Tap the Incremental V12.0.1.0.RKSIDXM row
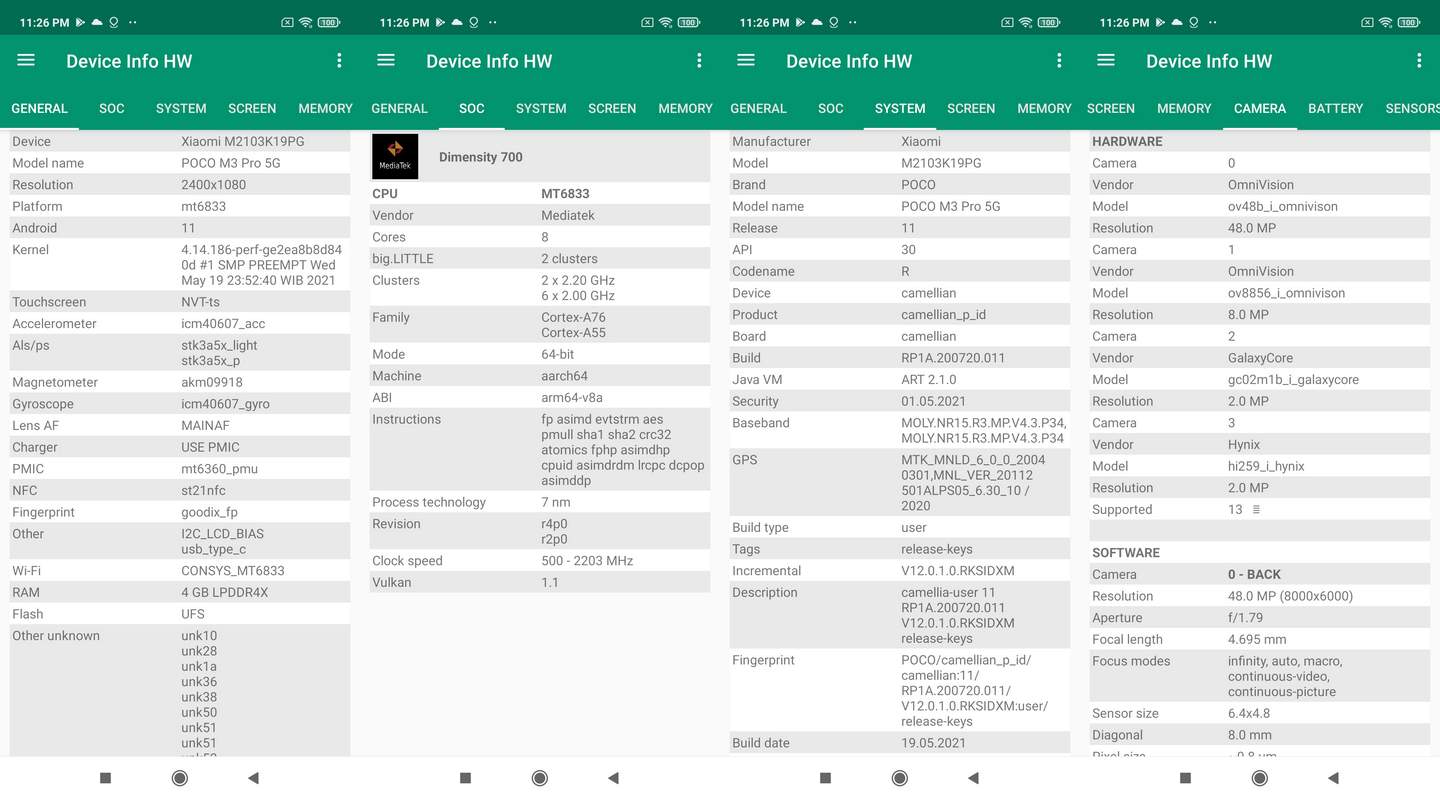The width and height of the screenshot is (1440, 800). (x=900, y=571)
